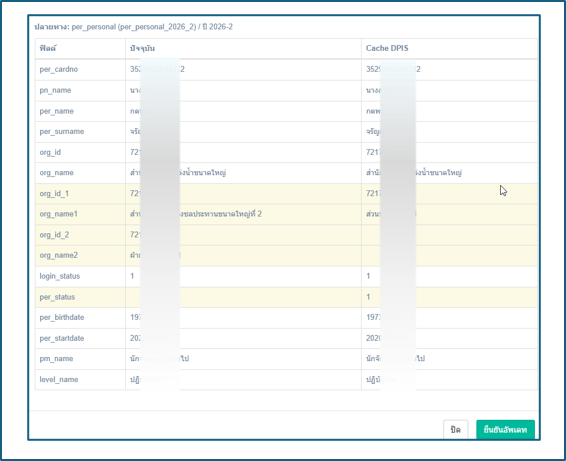This screenshot has width=566, height=461.
Task: Select the org_id field label
Action: click(x=50, y=152)
